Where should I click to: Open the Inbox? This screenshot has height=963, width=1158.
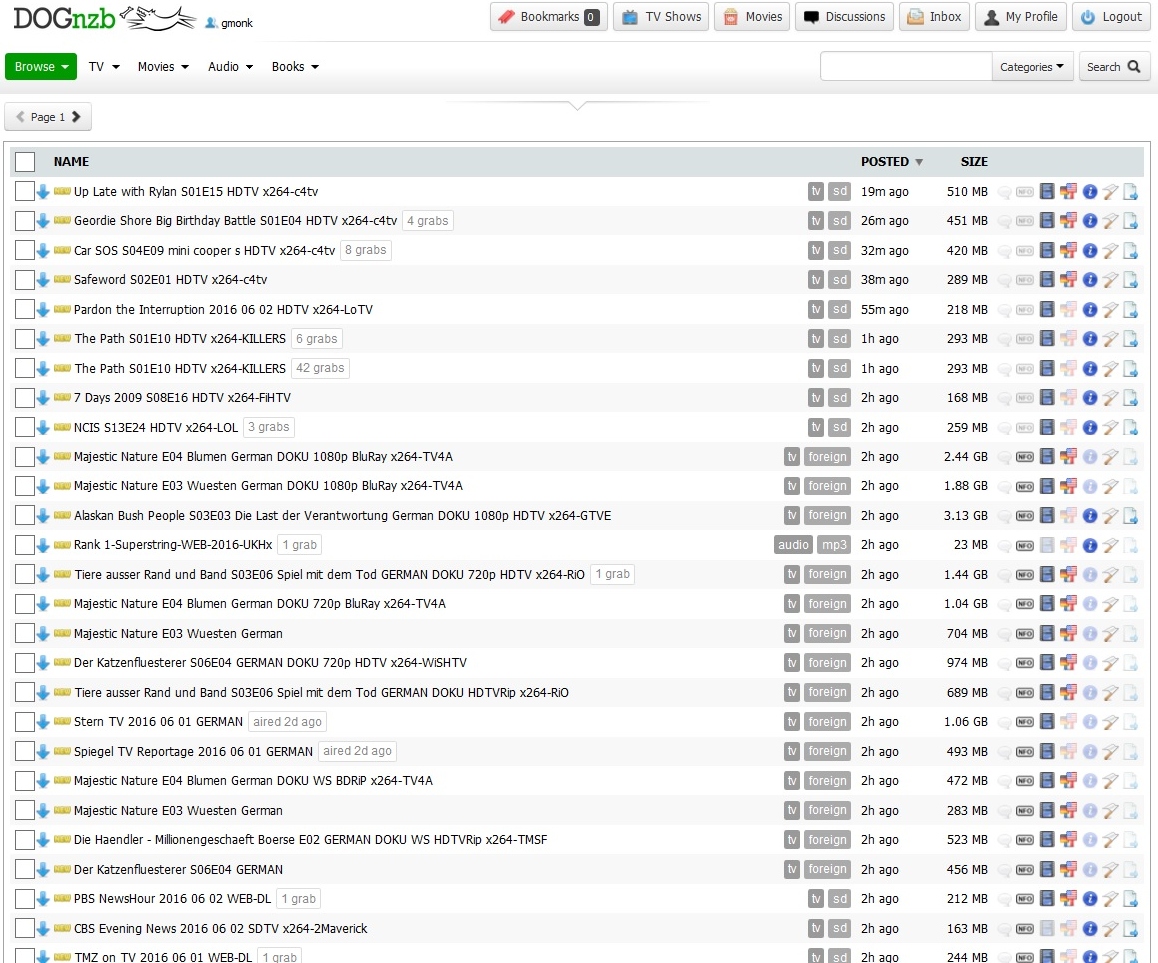pos(934,16)
